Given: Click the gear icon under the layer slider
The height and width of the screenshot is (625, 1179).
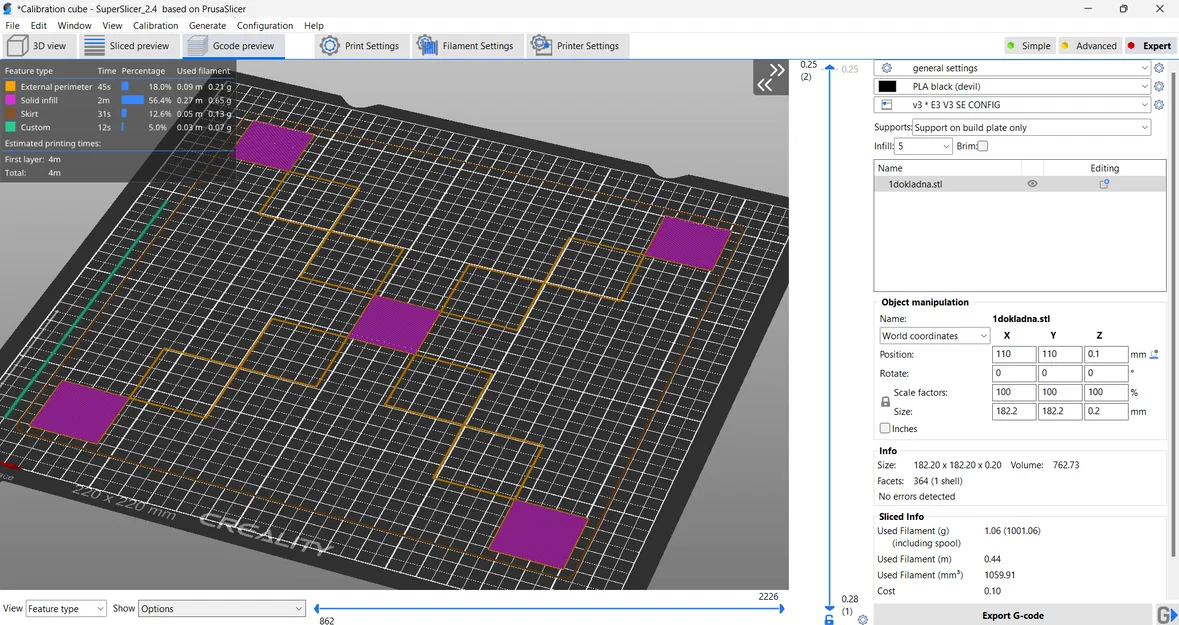Looking at the screenshot, I should click(862, 620).
